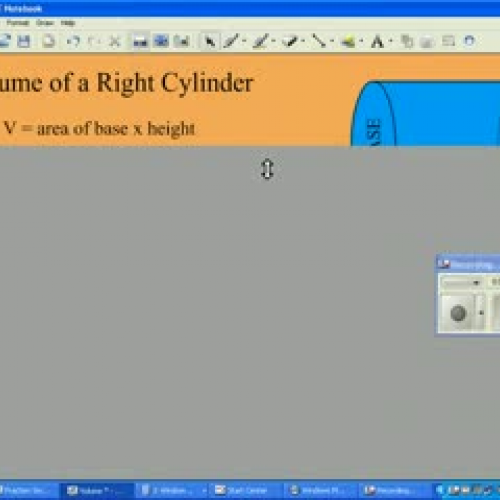
Task: Open the Line tool dropdown arrow
Action: (x=332, y=41)
